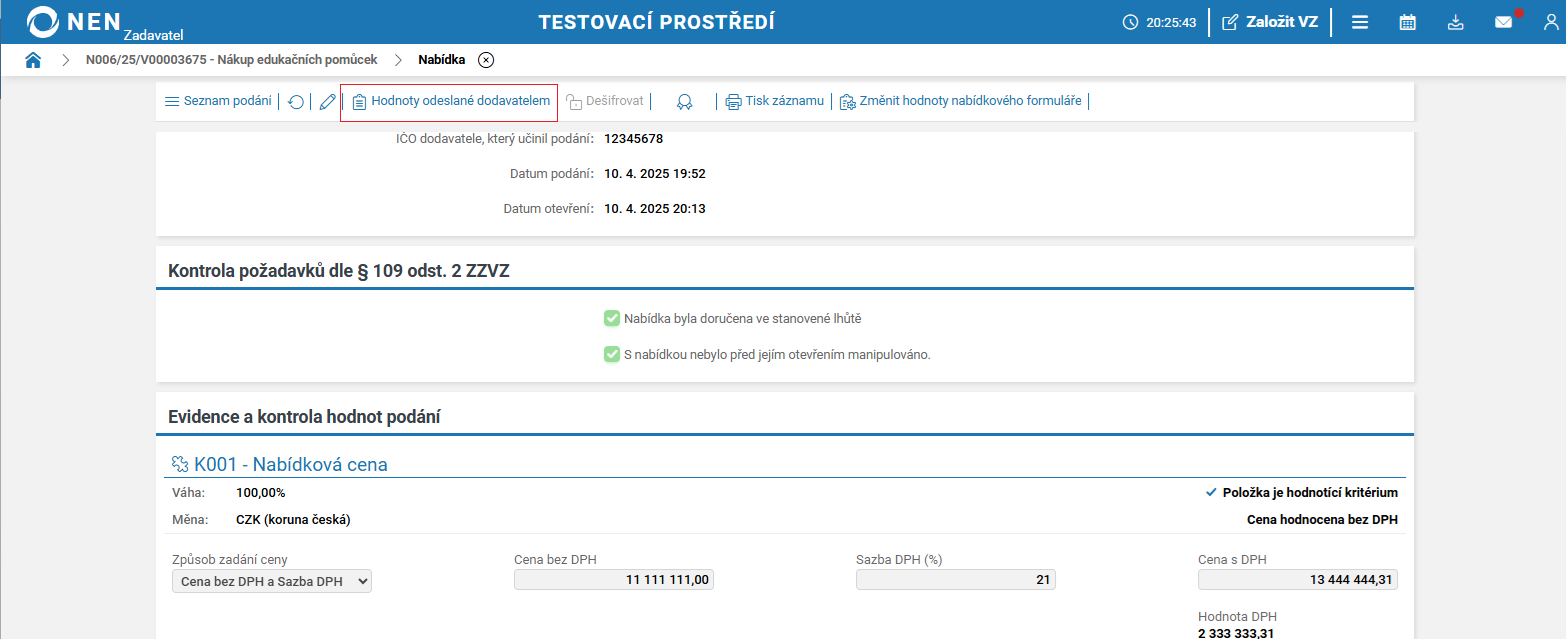Toggle the Položka je hodnotící kritérium checkmark
The width and height of the screenshot is (1566, 639).
(1210, 492)
